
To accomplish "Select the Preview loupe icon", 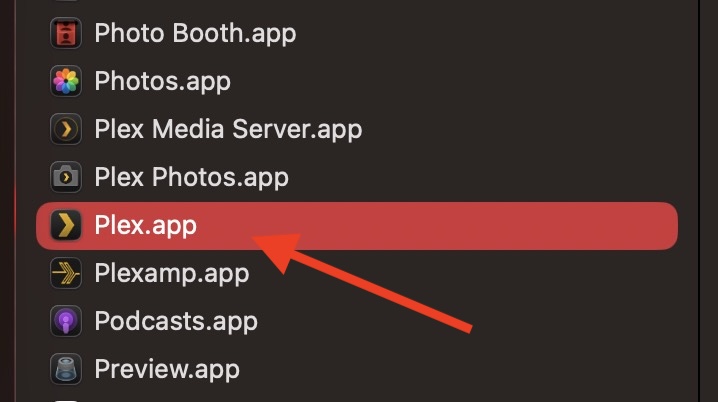I will 66,369.
